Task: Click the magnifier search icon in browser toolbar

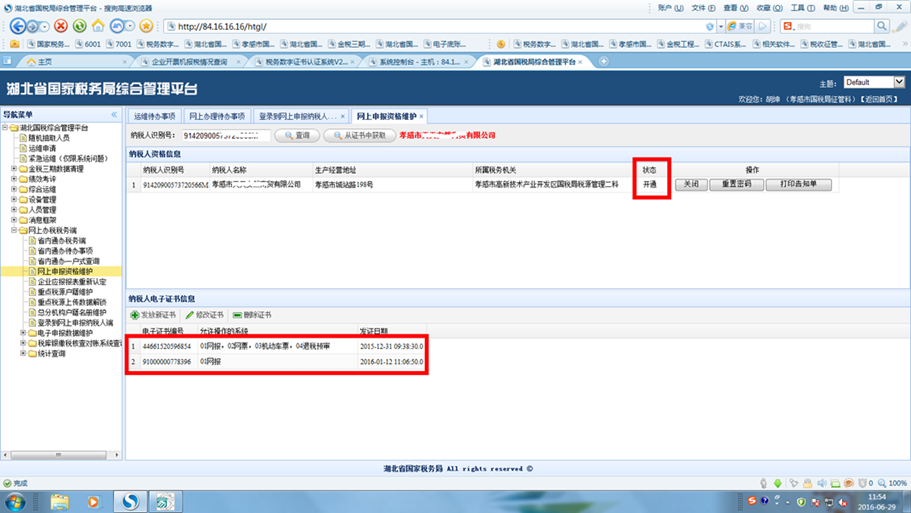Action: tap(882, 26)
